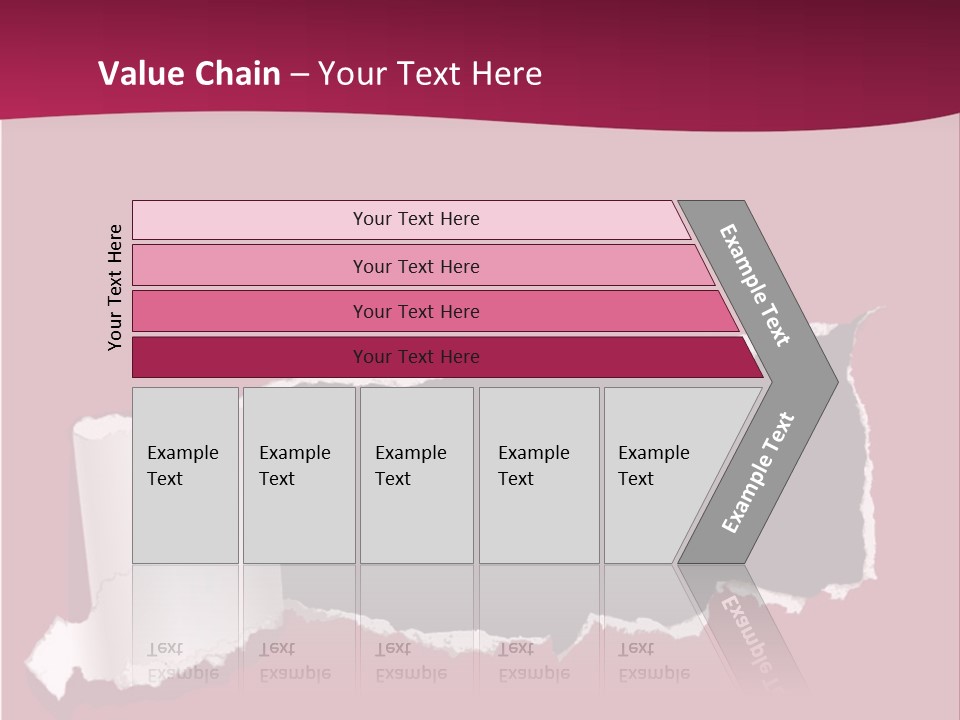Click the mirrored reflection text under third box

410,662
